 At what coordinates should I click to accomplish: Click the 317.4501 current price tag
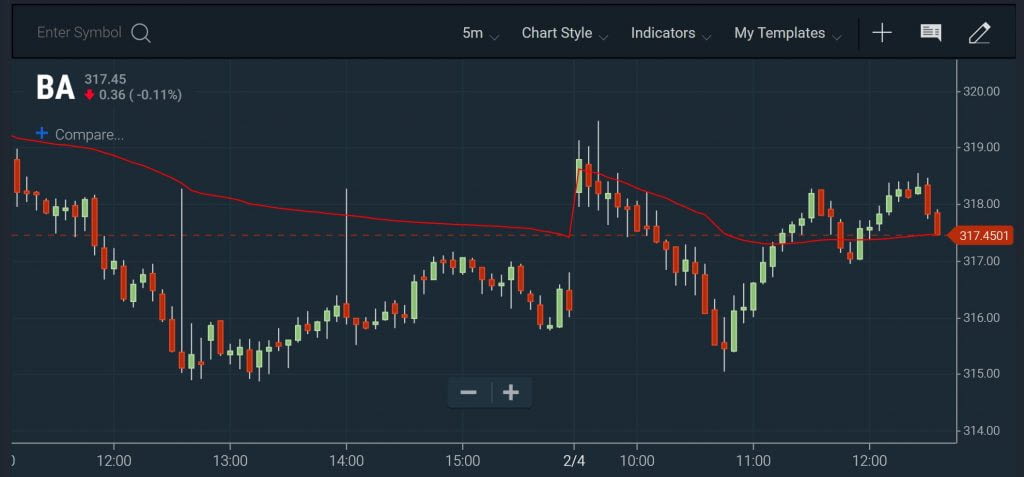tap(980, 235)
